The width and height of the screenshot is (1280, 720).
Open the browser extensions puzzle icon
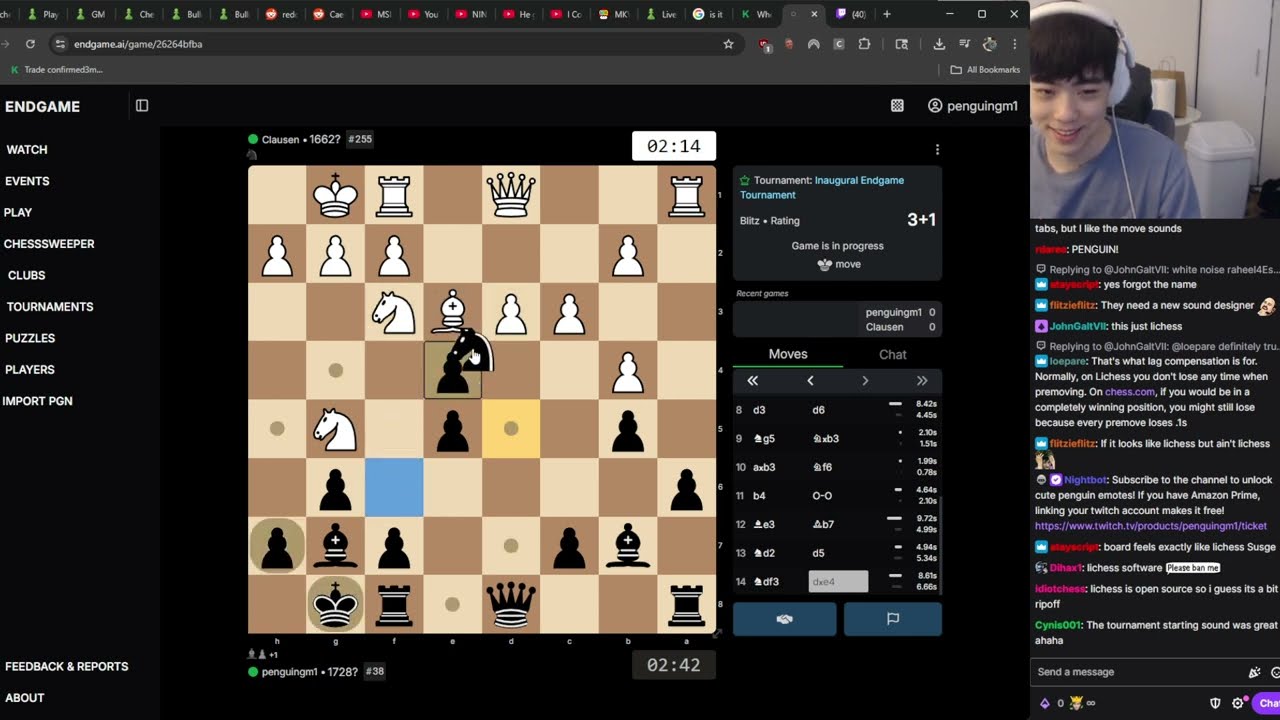864,44
